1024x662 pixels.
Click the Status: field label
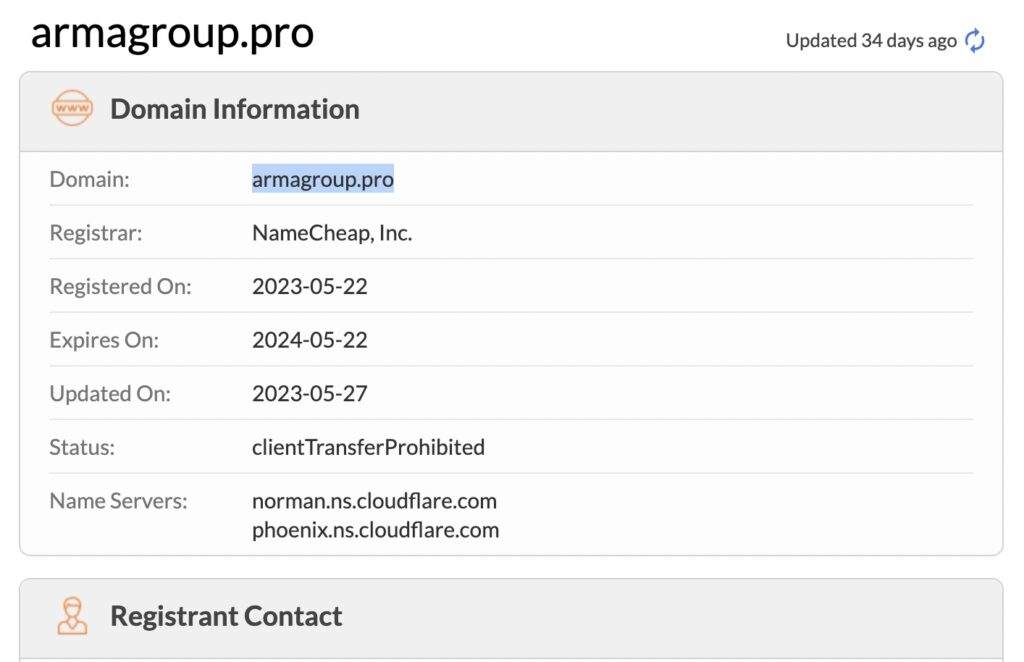82,447
